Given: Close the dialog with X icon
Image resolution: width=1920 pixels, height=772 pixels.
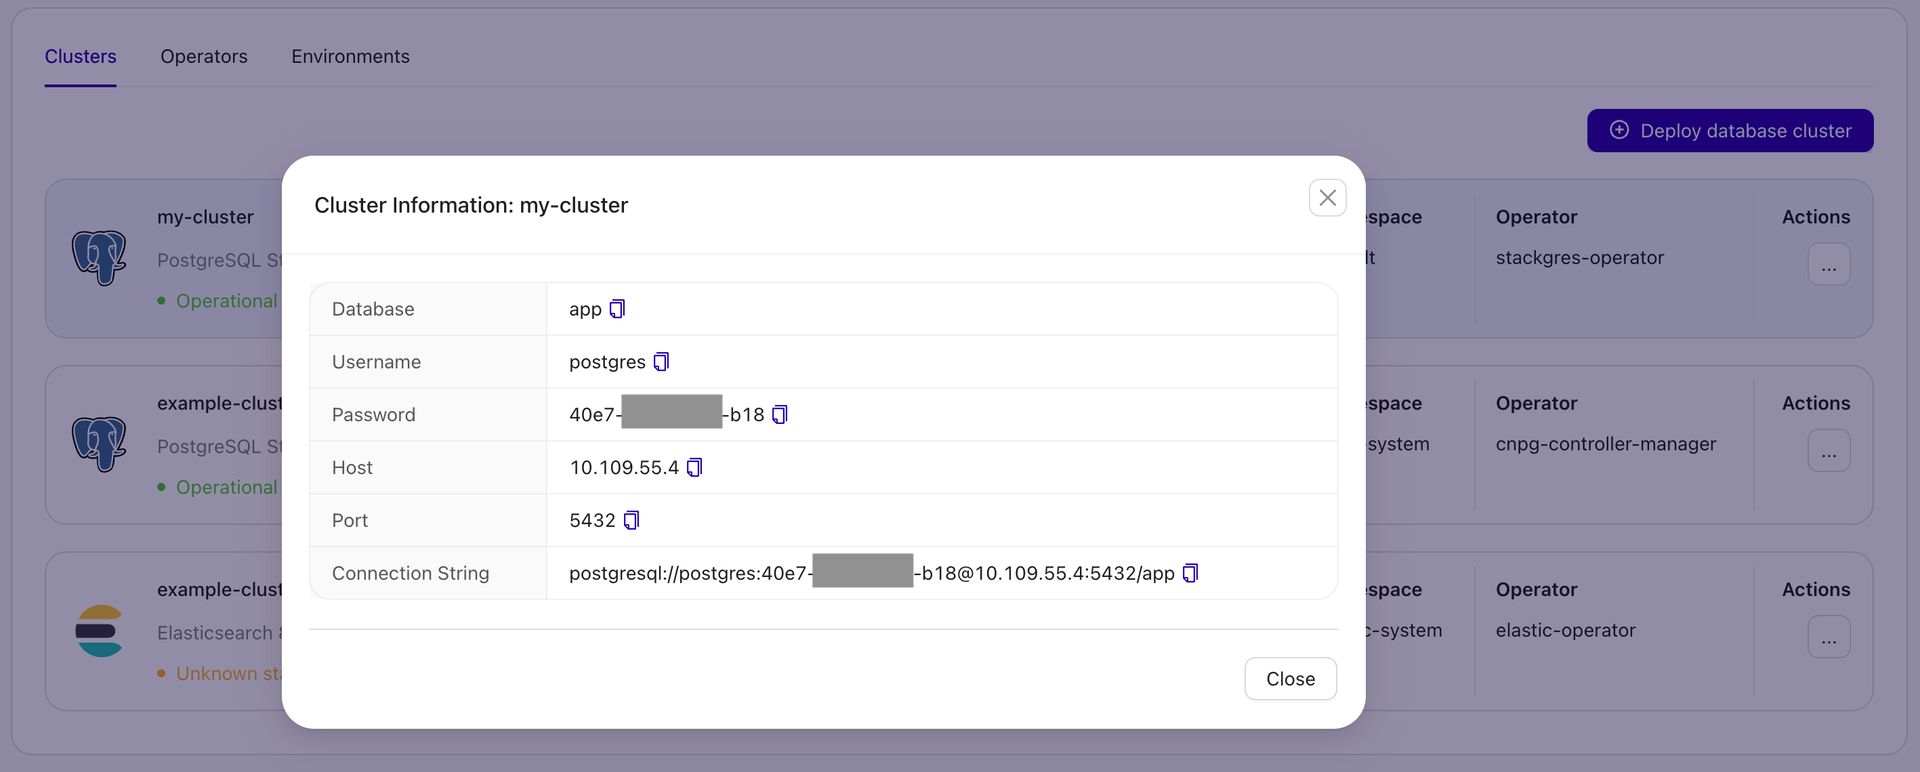Looking at the screenshot, I should (1327, 198).
